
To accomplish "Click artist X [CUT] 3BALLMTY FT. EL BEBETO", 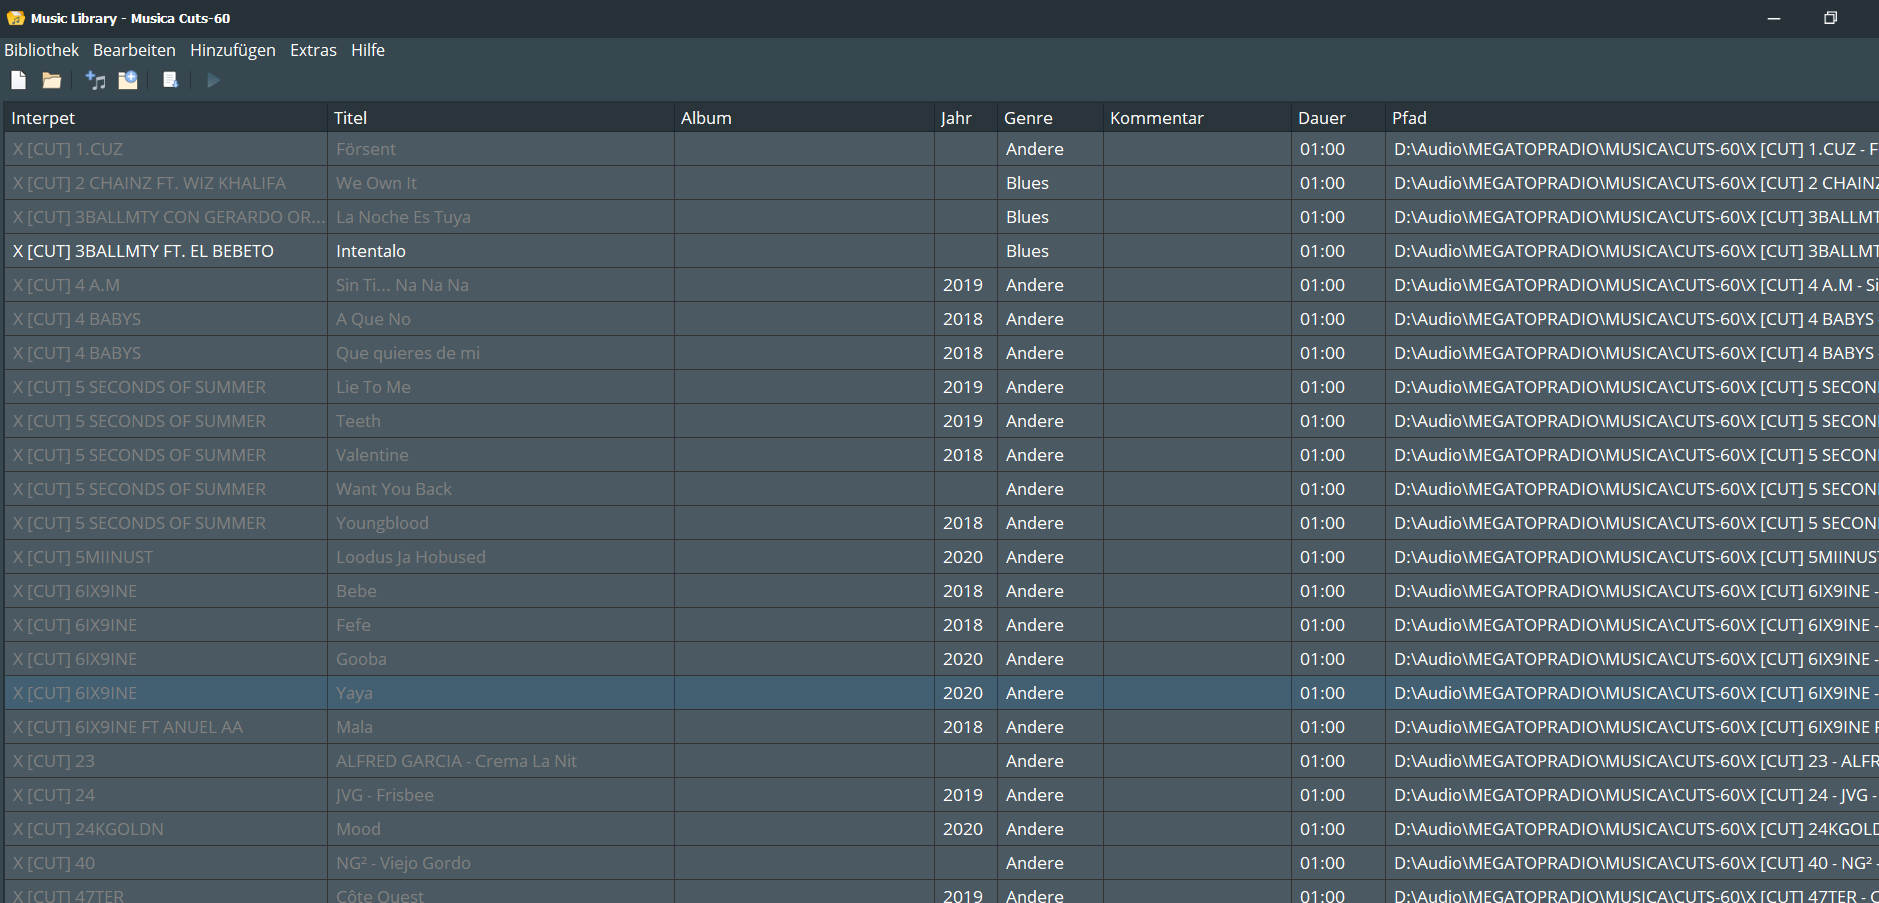I will (x=143, y=251).
